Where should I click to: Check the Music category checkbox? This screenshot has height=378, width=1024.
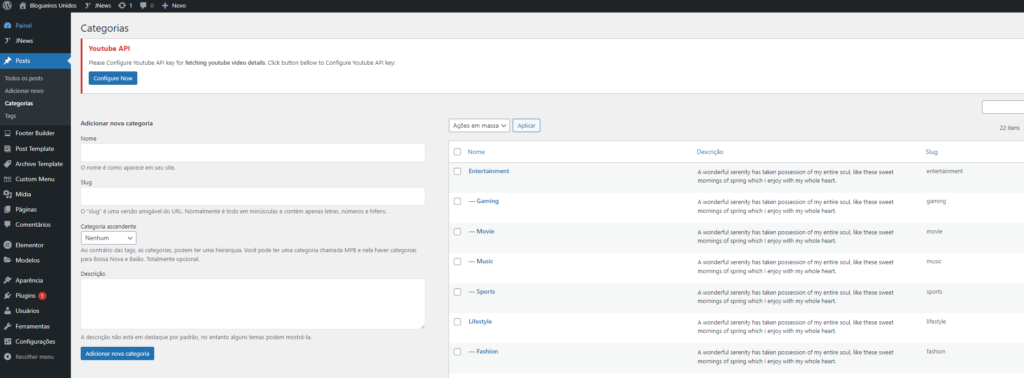click(457, 261)
